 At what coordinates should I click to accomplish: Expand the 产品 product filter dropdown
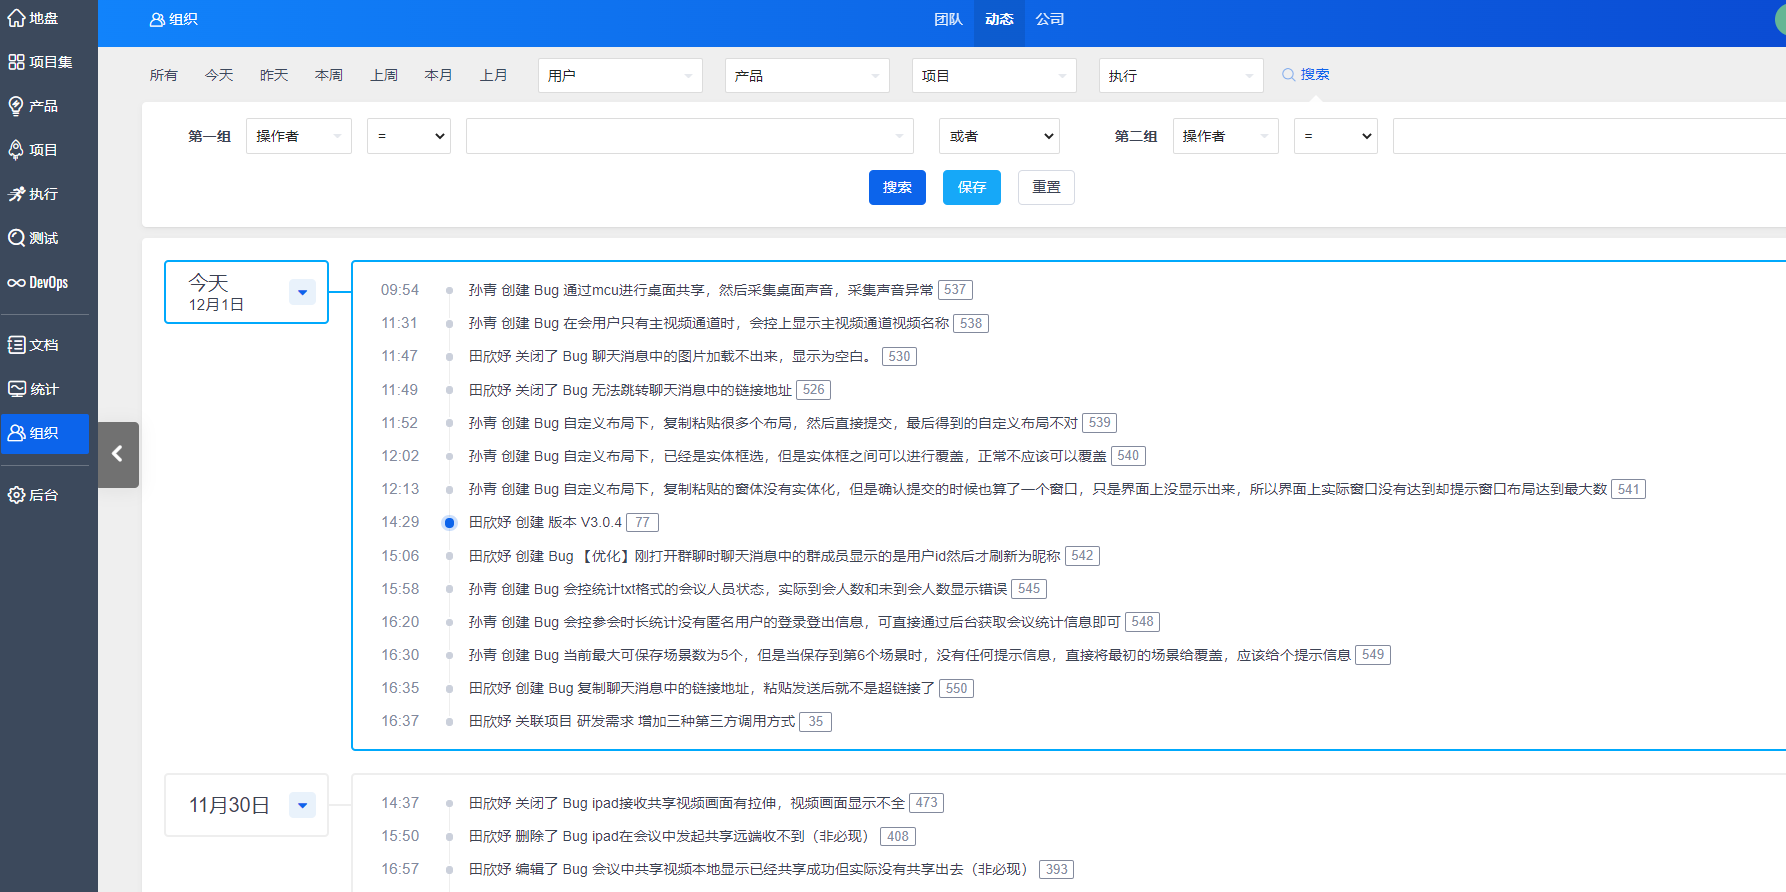pyautogui.click(x=806, y=76)
